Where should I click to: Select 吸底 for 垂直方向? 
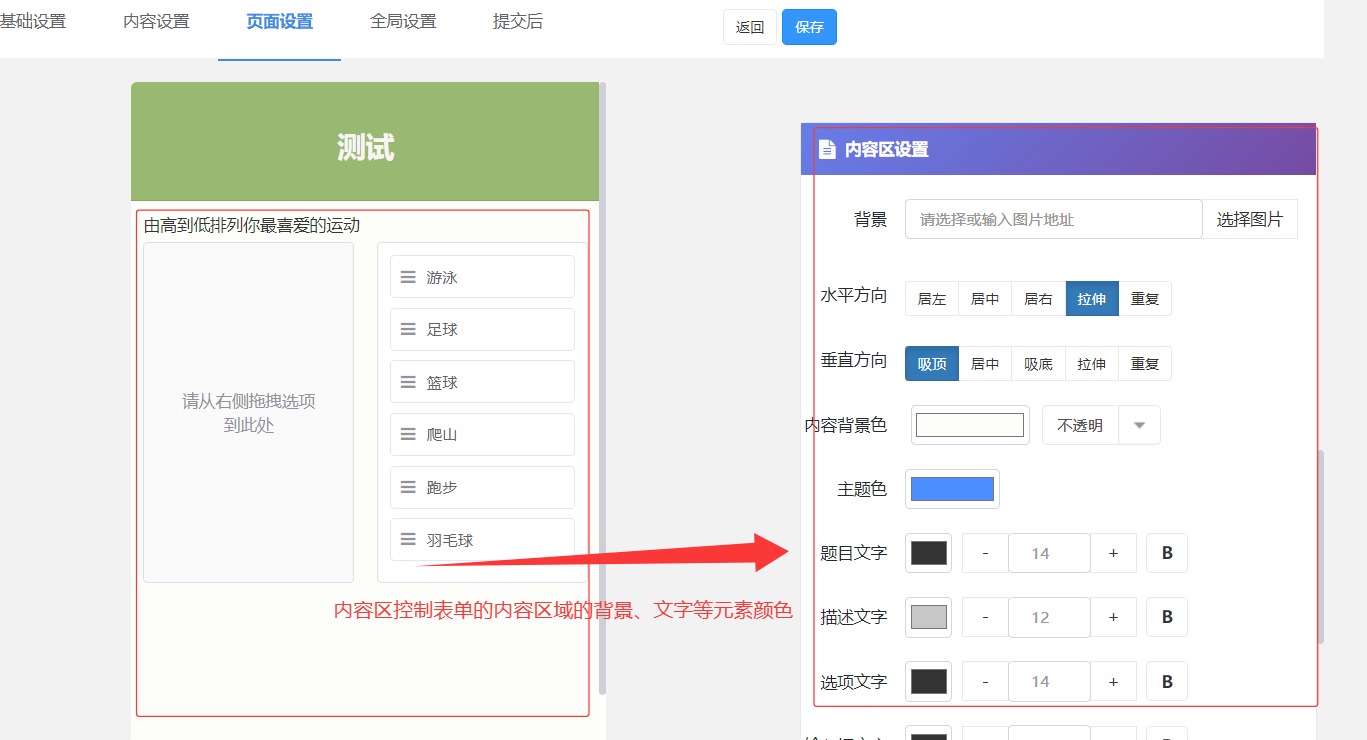[x=1038, y=364]
